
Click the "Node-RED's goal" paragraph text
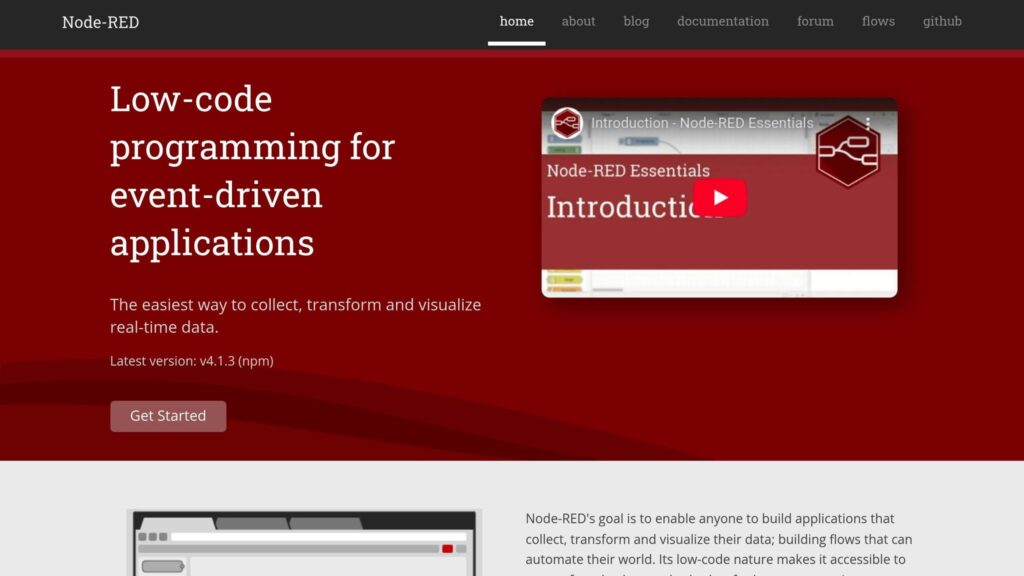click(718, 545)
